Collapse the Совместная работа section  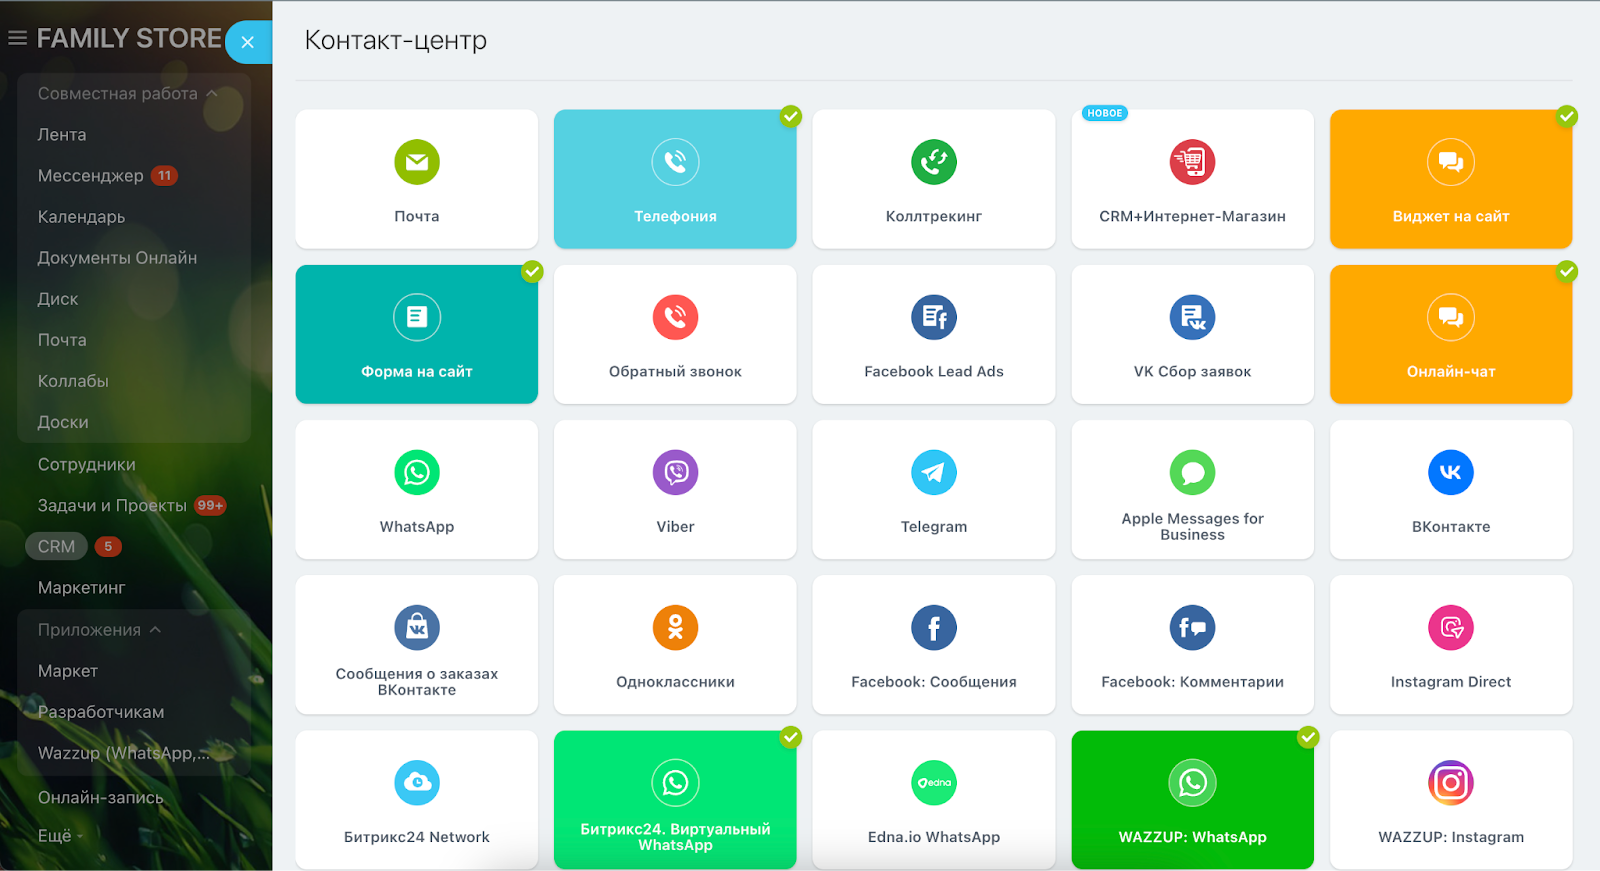[128, 93]
